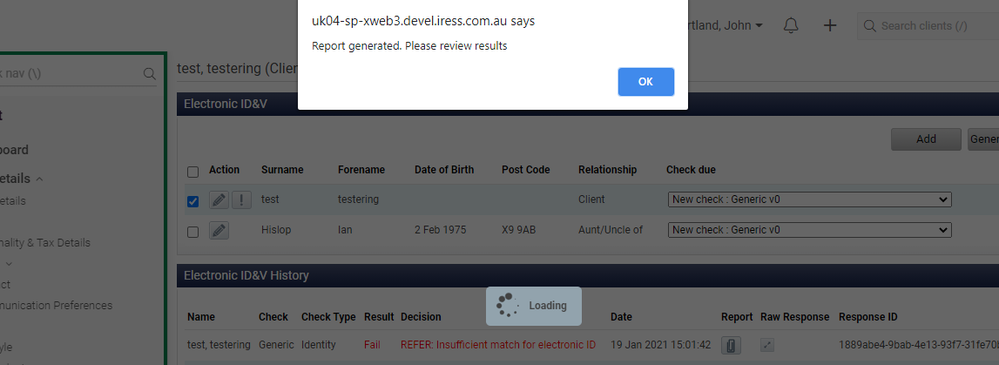Open the Report attachment icon in history
Screen dimensions: 999x365
click(x=731, y=345)
